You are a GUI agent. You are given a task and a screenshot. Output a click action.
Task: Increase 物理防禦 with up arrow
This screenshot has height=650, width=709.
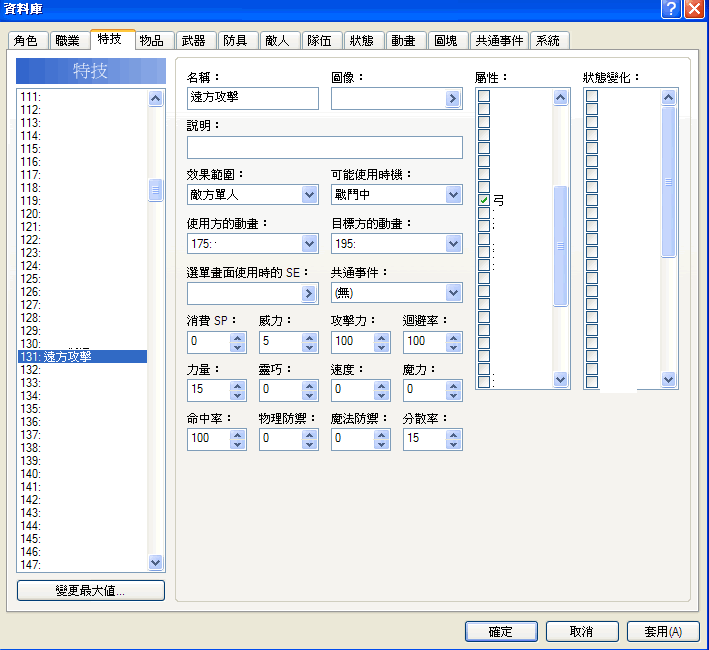pos(310,434)
